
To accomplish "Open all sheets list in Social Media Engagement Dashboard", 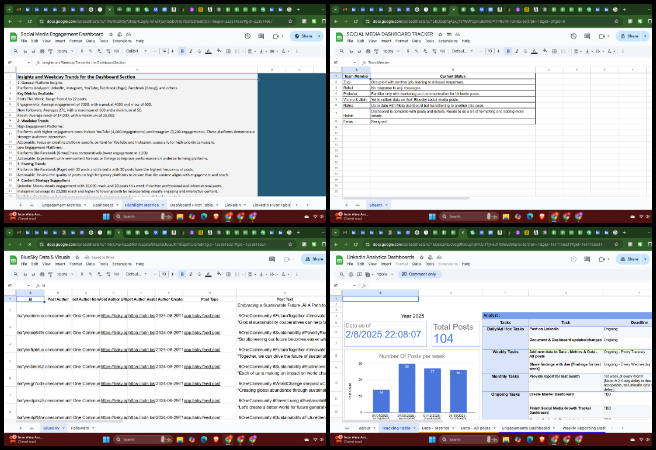I will [x=31, y=205].
